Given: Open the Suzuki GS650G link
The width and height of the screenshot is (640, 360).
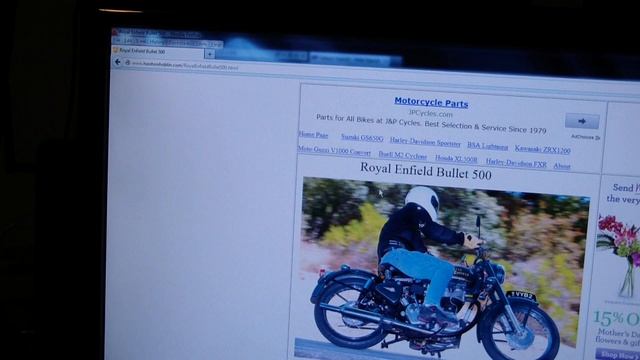Looking at the screenshot, I should (362, 138).
